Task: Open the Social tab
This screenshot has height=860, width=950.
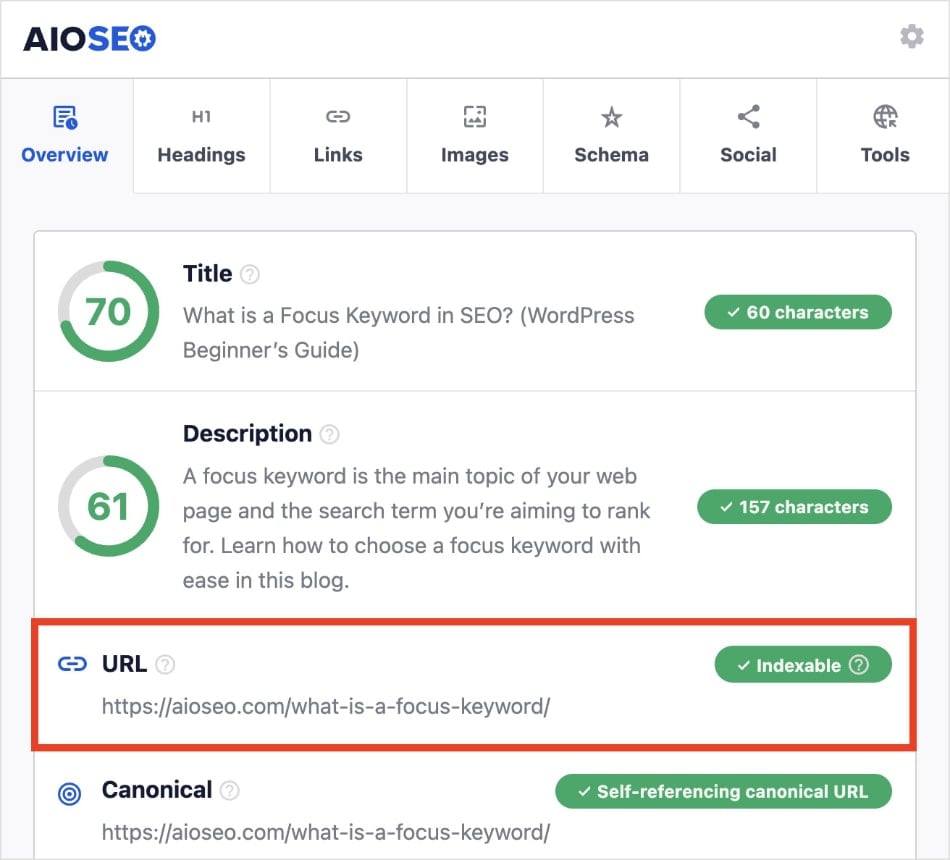Action: (748, 136)
